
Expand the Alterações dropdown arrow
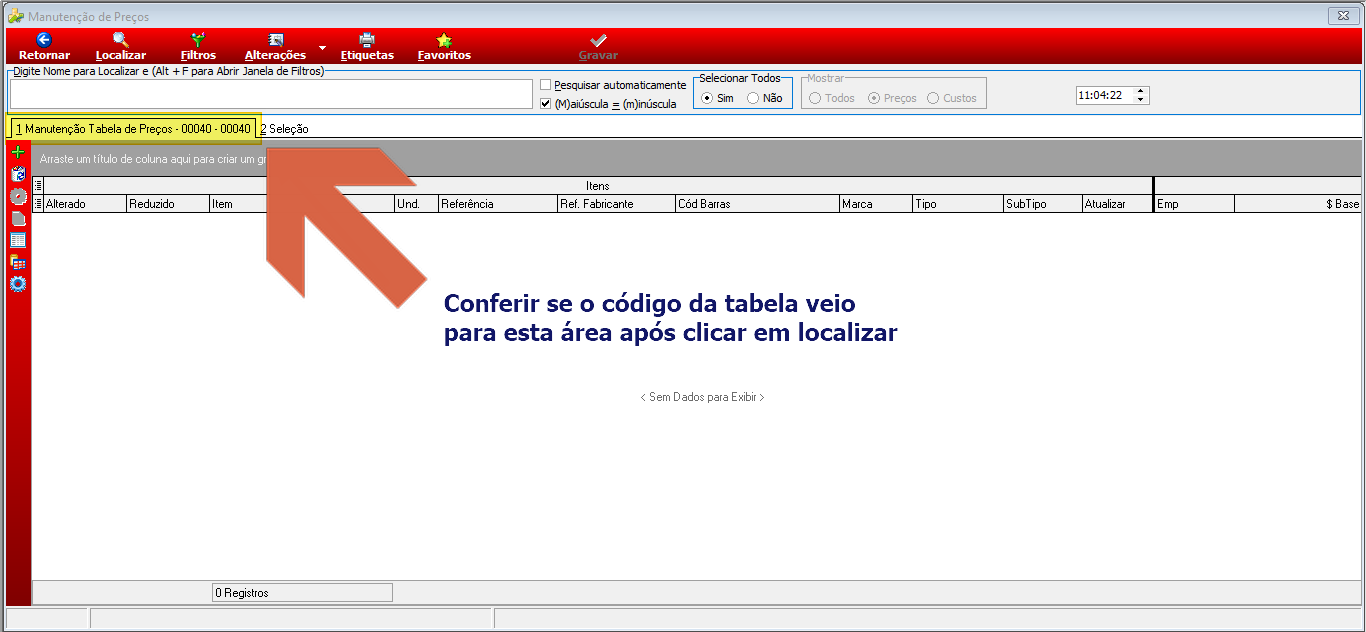[x=322, y=47]
